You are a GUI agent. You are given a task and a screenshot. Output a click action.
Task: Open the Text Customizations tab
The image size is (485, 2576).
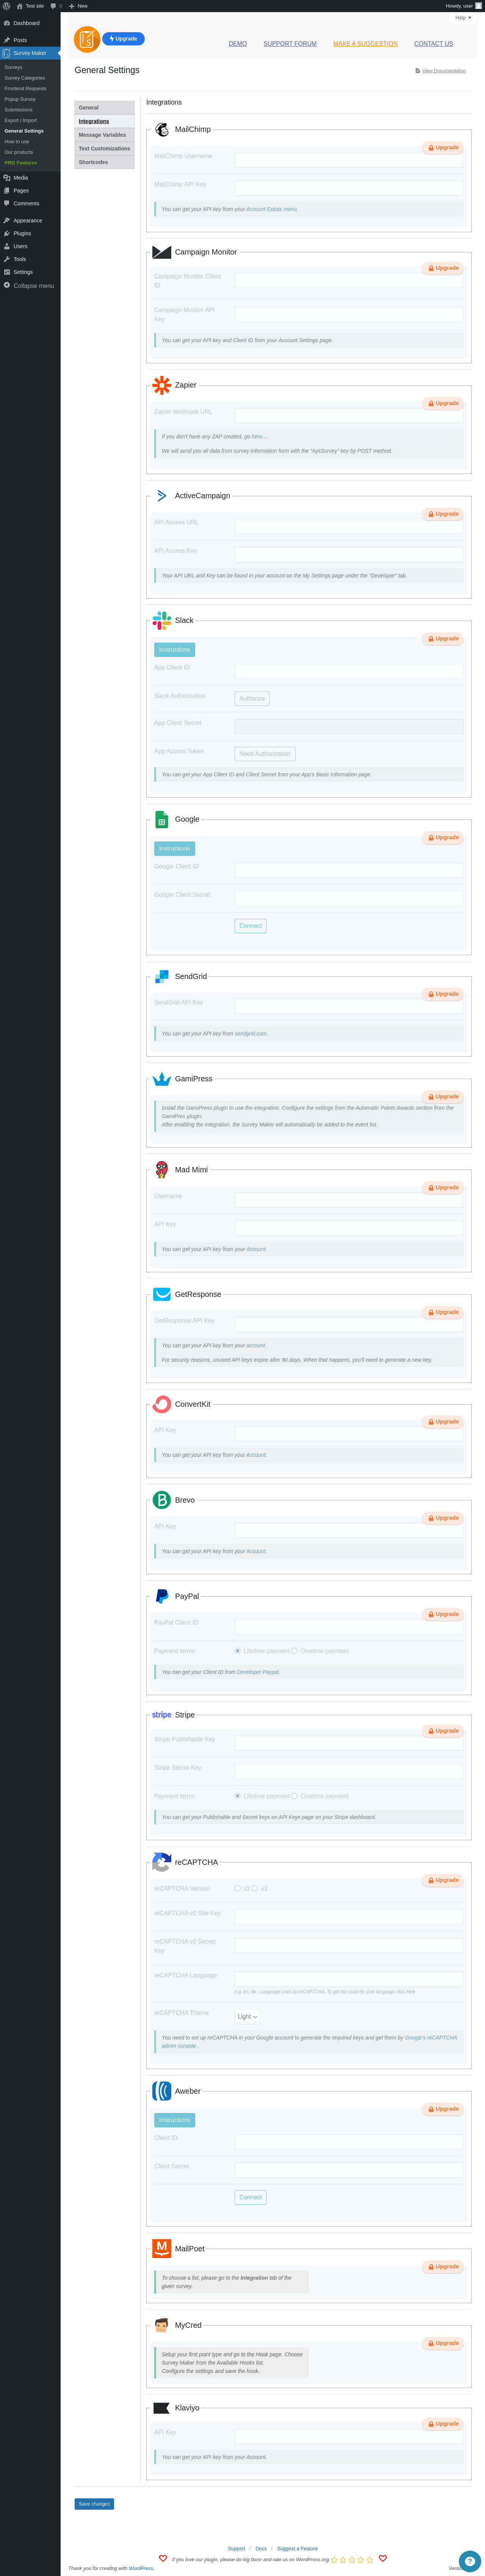[104, 149]
